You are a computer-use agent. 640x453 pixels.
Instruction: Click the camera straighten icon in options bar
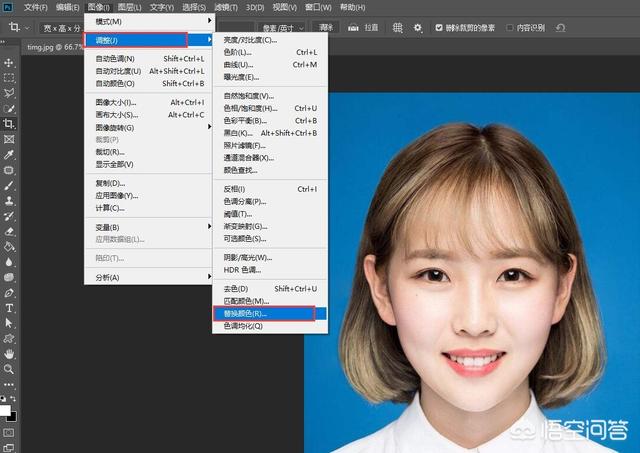[x=353, y=28]
